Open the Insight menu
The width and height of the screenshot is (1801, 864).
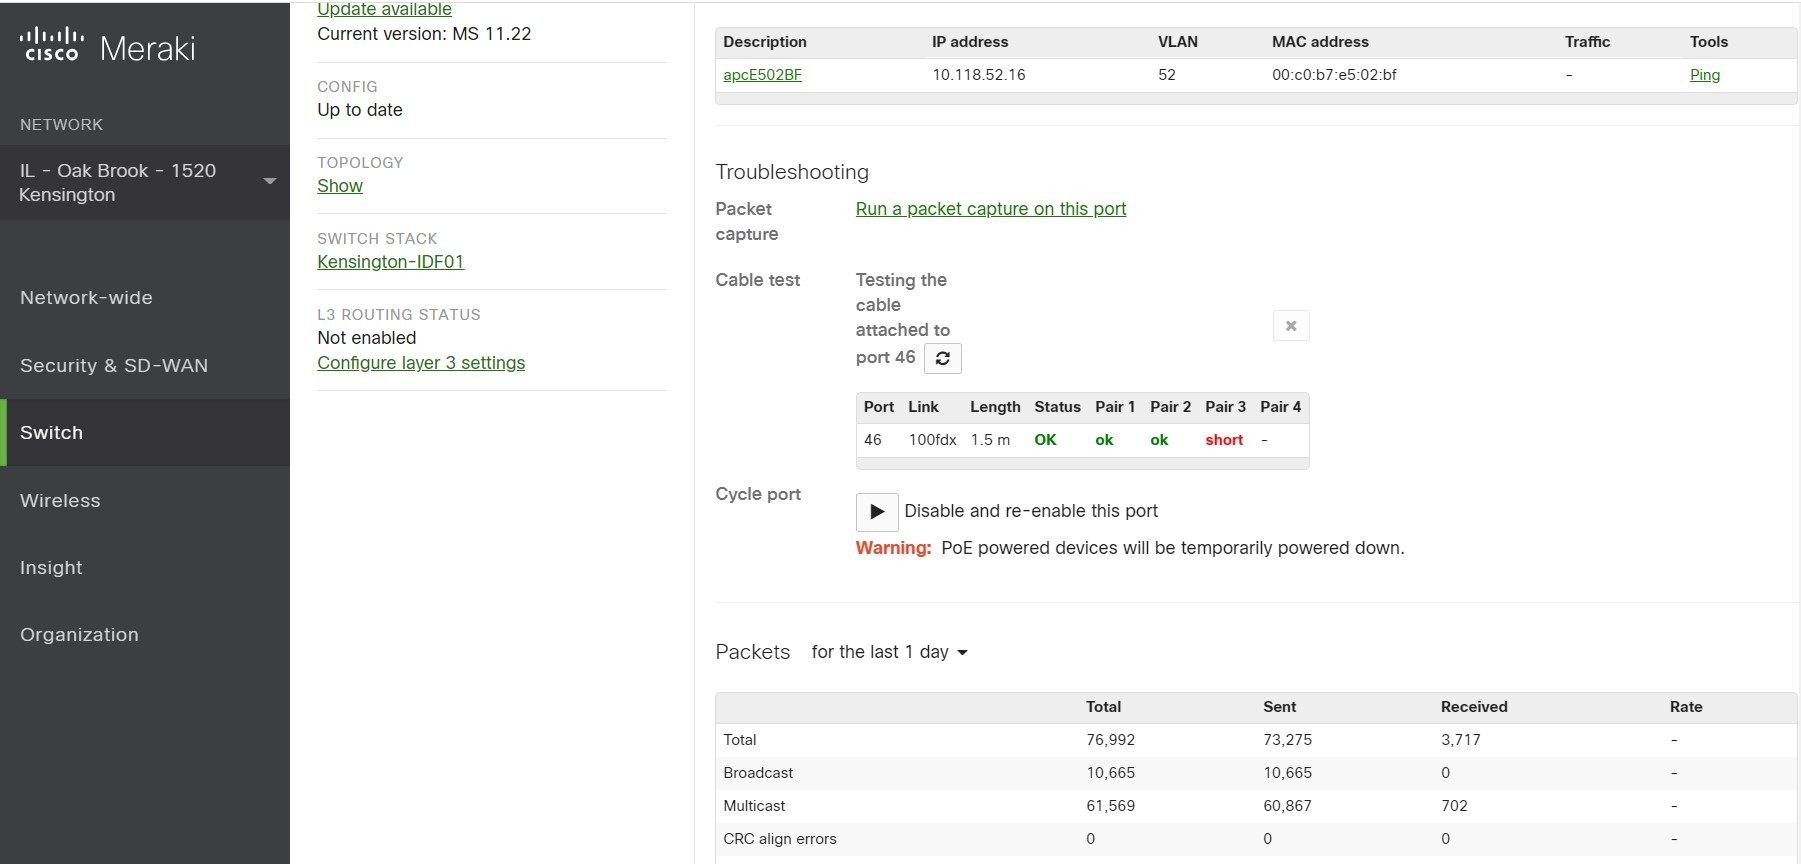[51, 568]
